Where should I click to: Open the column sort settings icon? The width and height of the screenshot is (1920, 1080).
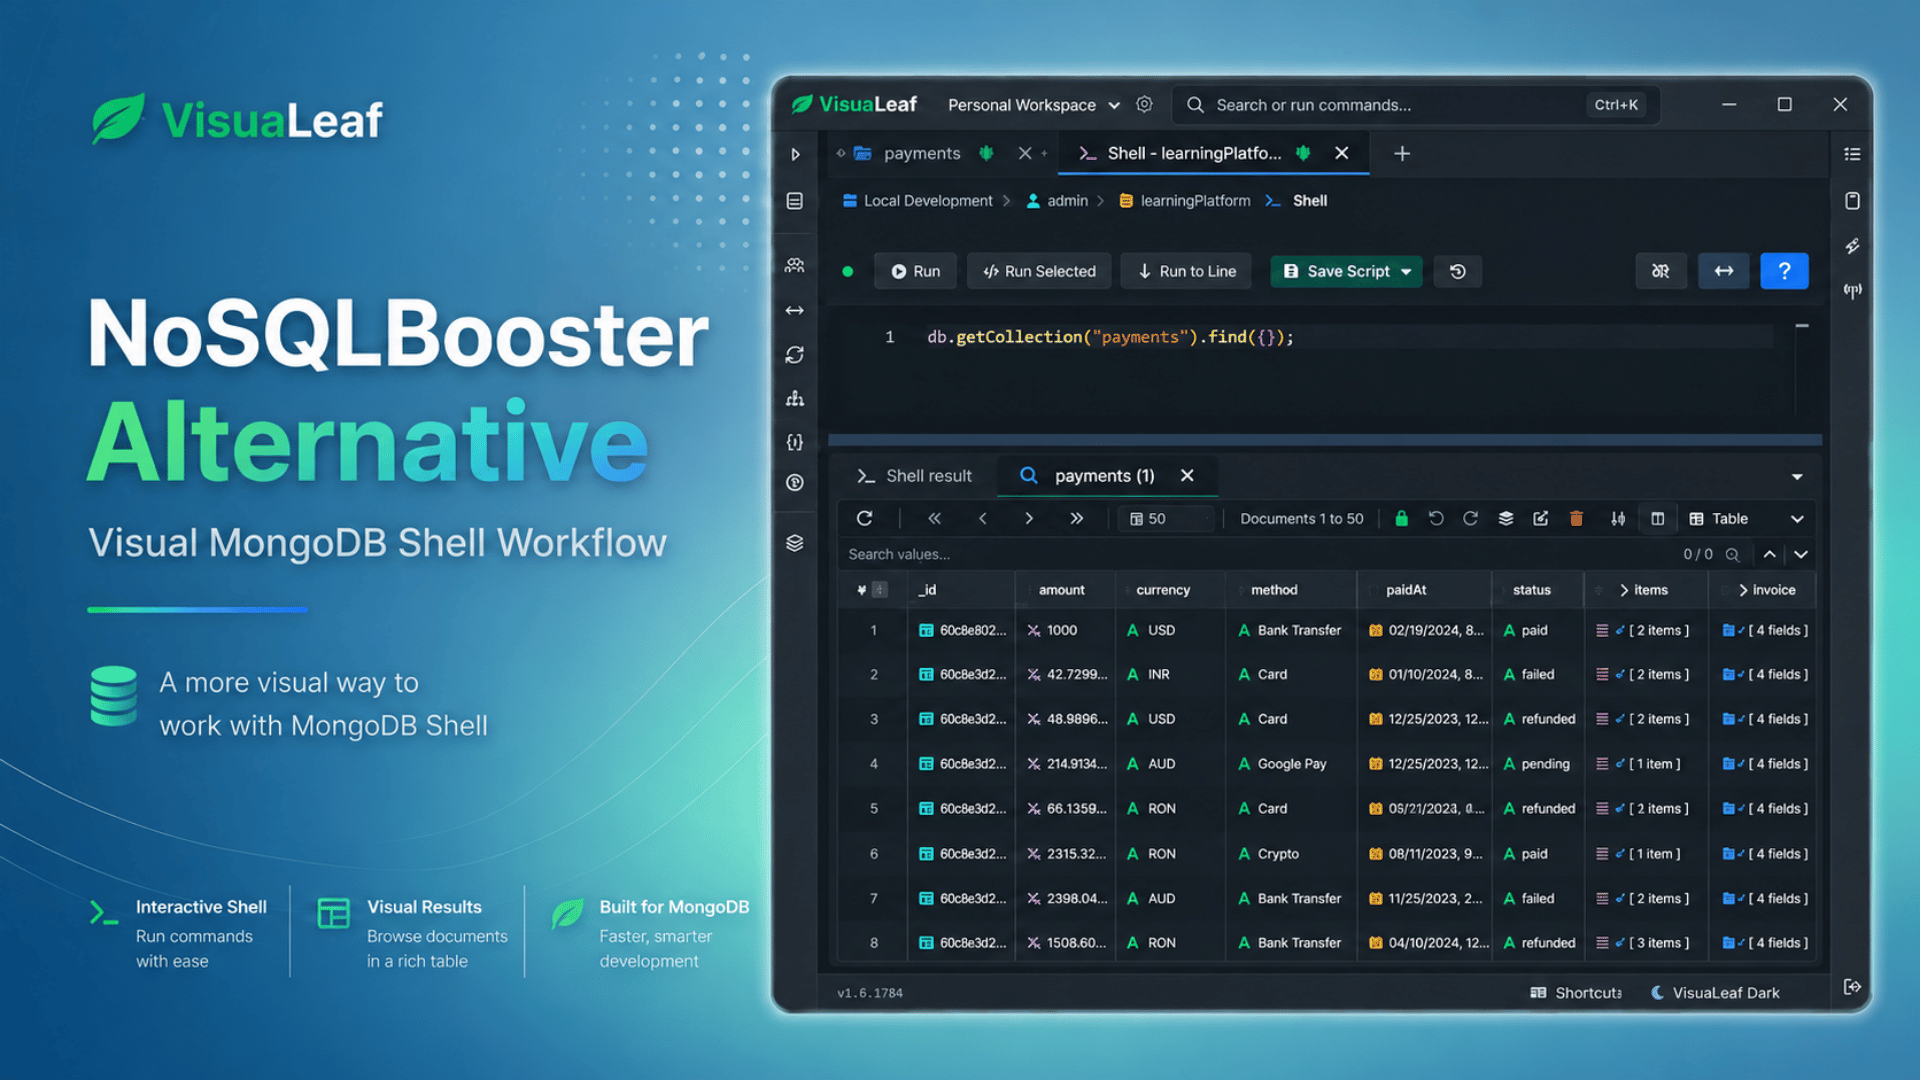coord(1618,518)
